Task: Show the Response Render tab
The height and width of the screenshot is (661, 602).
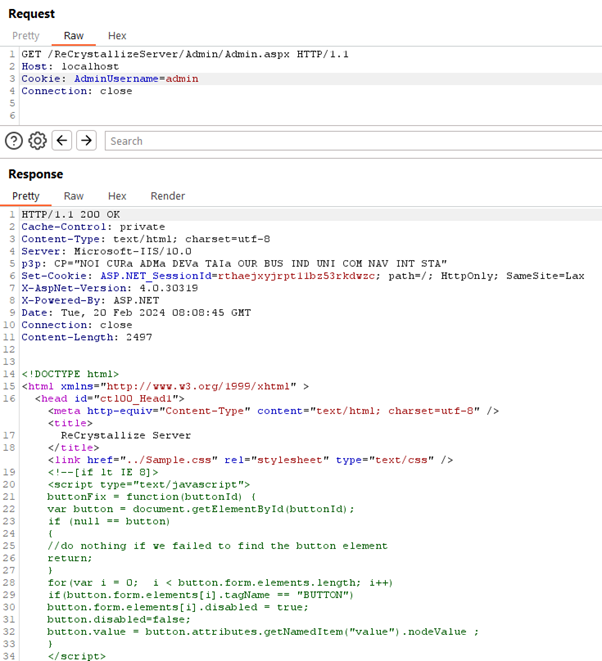Action: pos(167,196)
